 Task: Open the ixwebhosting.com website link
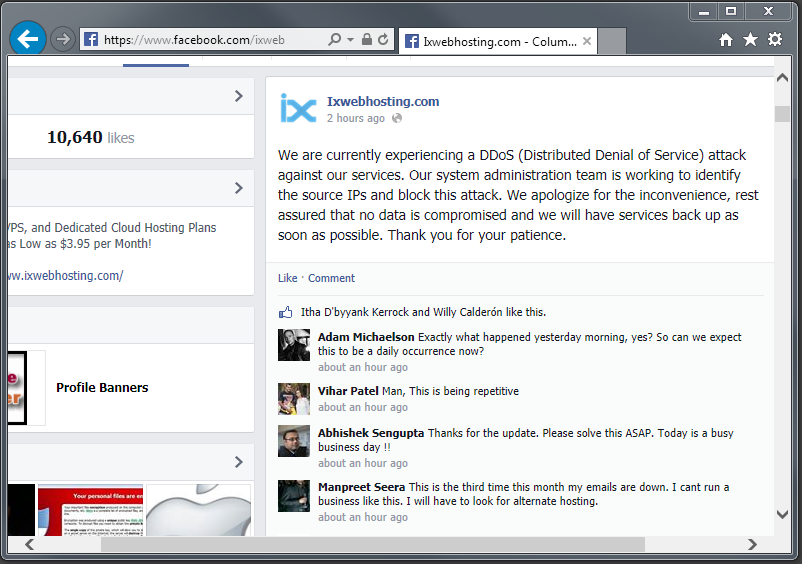[x=65, y=276]
